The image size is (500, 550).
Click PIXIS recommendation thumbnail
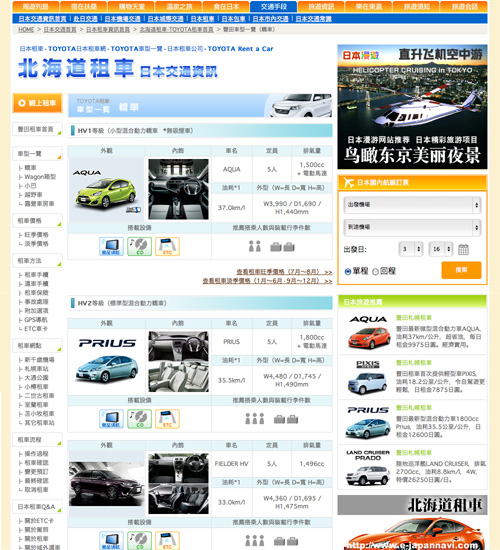368,377
